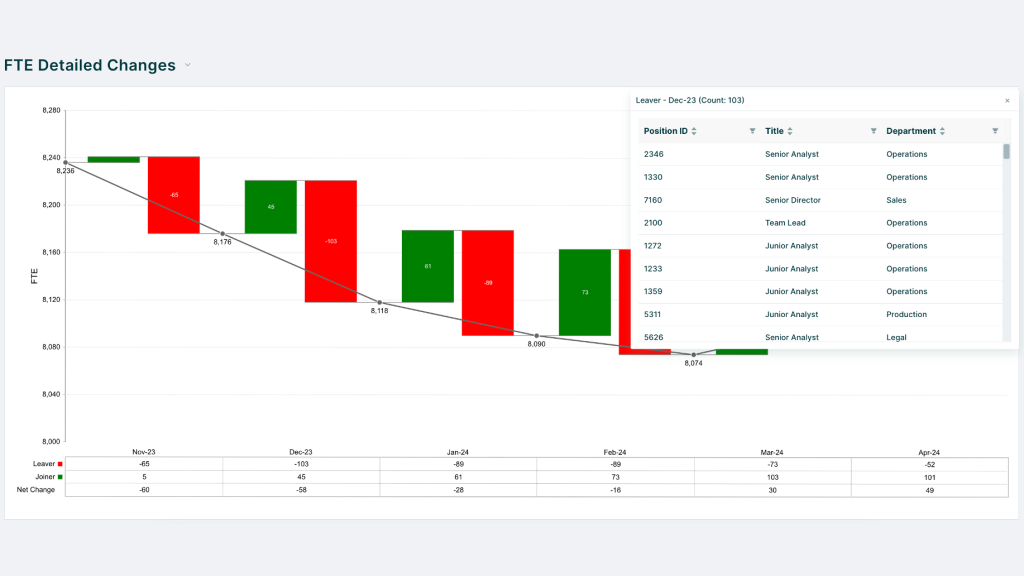Open the FTE Detailed Changes title dropdown
This screenshot has width=1024, height=576.
187,65
